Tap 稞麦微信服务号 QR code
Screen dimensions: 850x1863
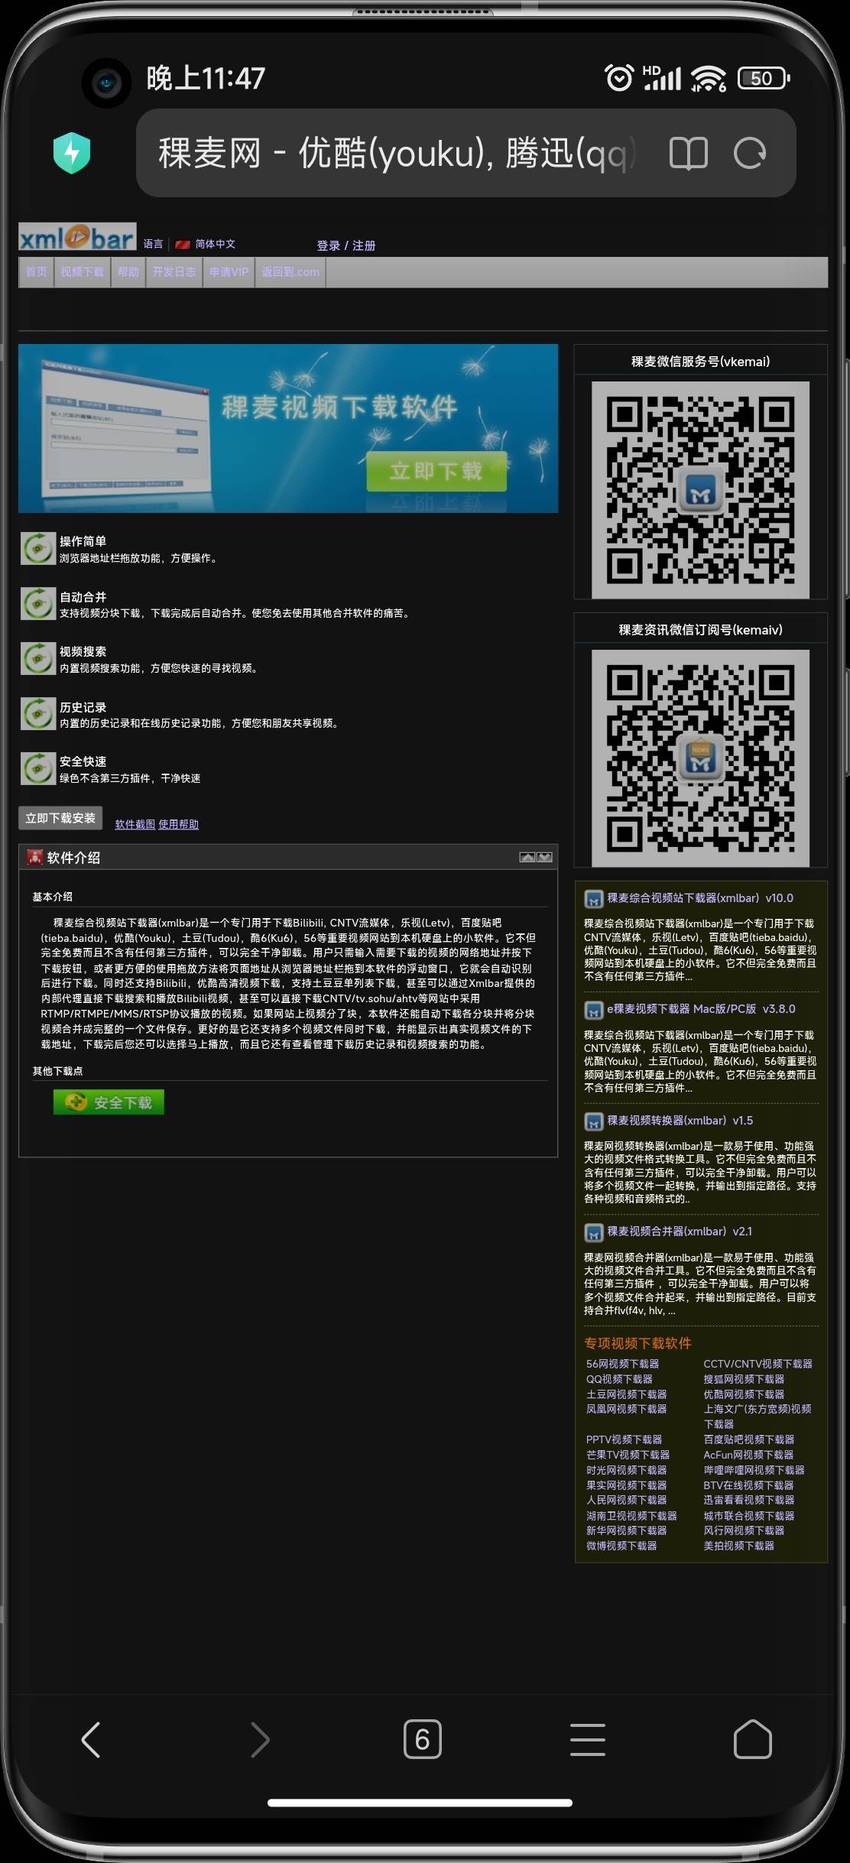click(x=700, y=490)
